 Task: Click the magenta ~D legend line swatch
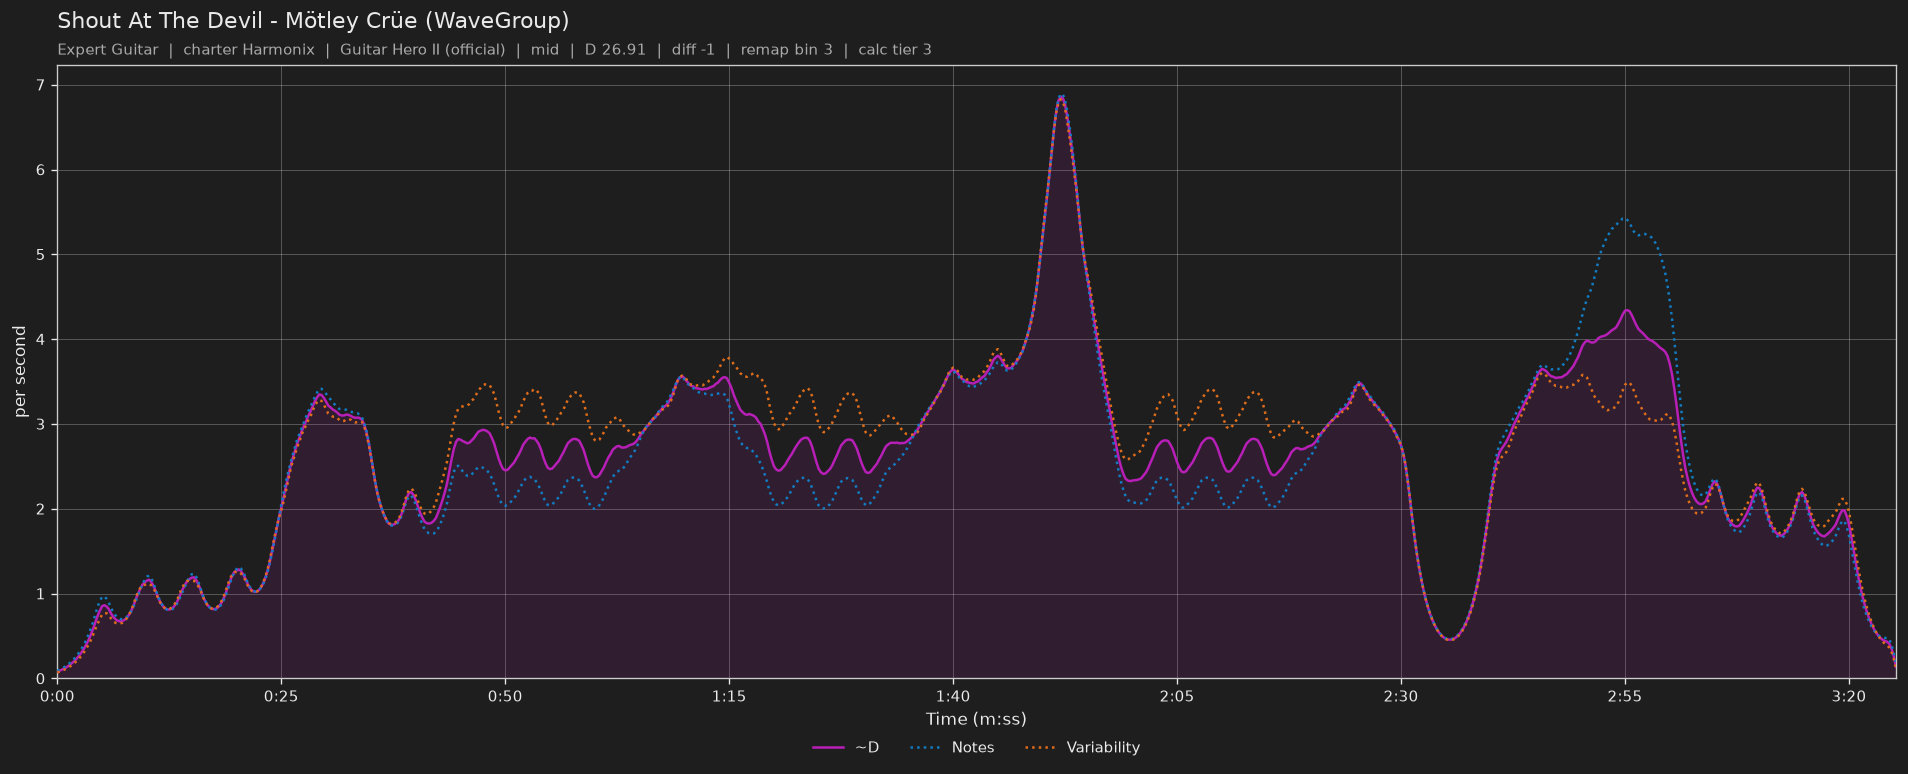[x=829, y=747]
